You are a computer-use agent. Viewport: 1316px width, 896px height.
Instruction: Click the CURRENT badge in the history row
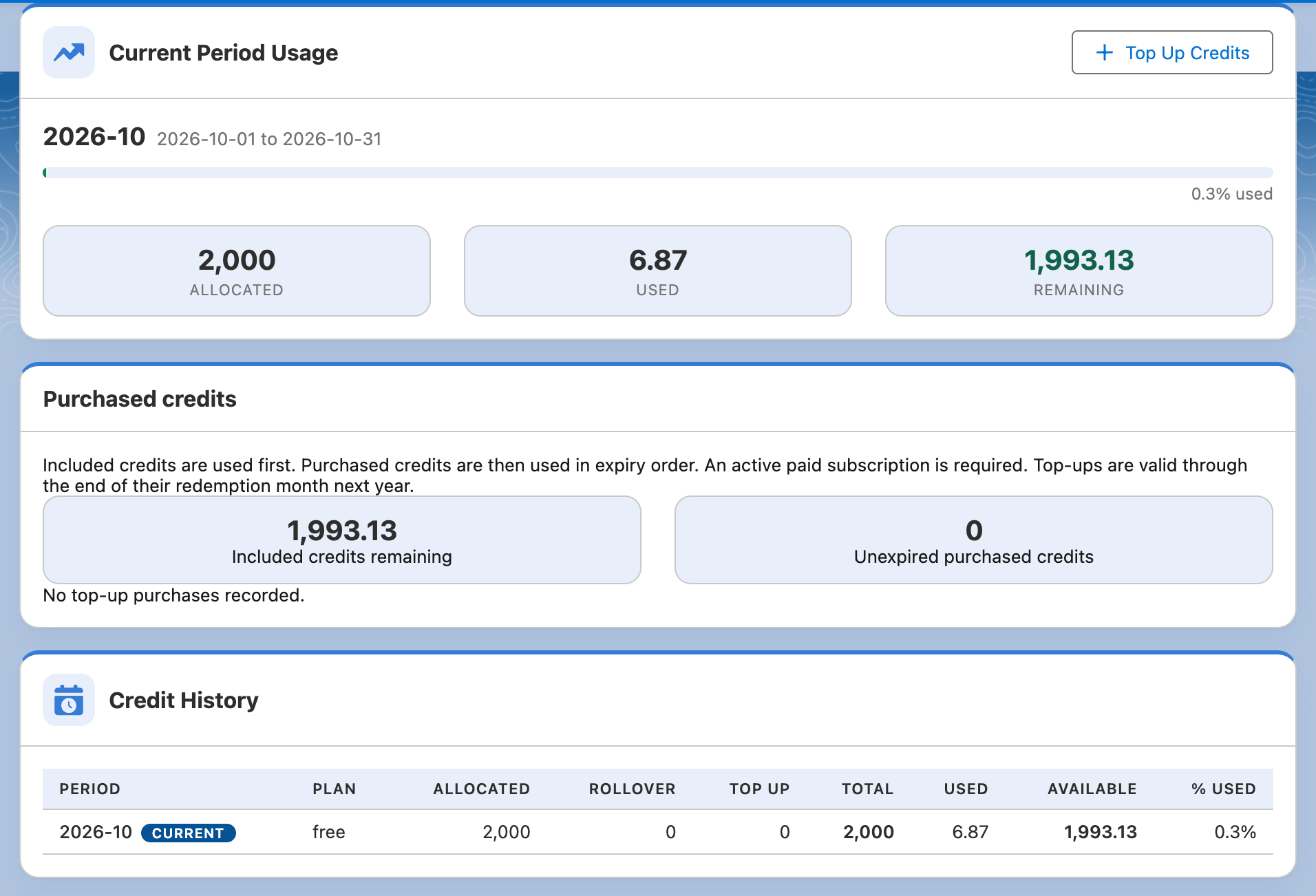pyautogui.click(x=188, y=833)
